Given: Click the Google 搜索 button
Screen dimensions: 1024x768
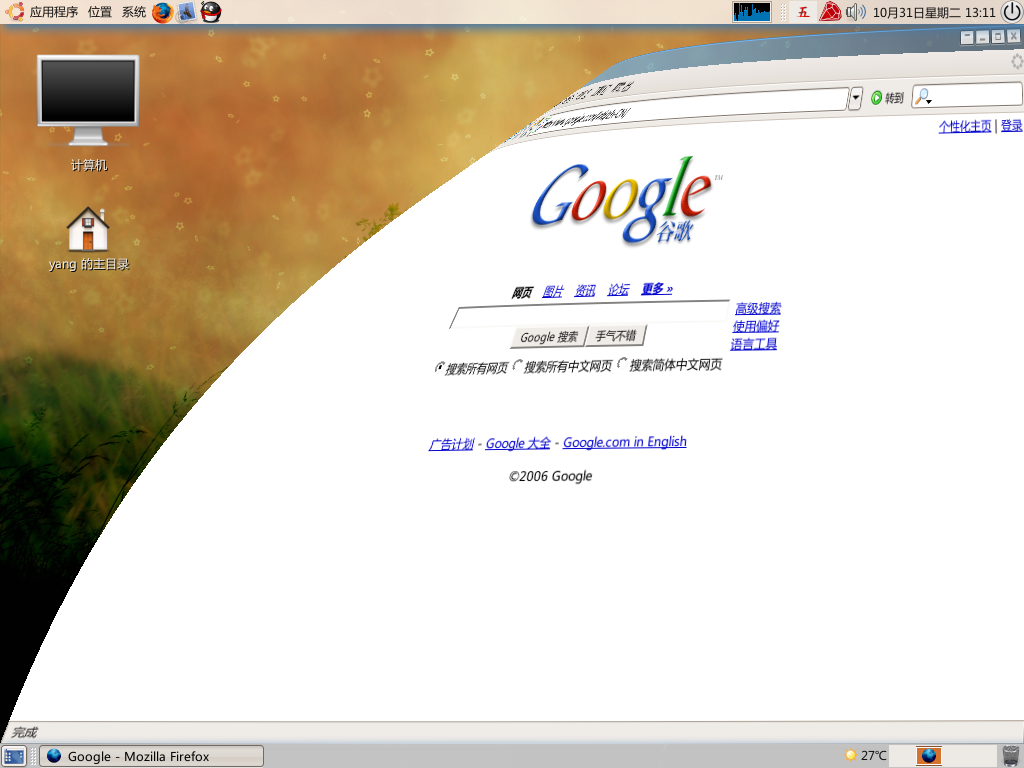Looking at the screenshot, I should point(549,337).
